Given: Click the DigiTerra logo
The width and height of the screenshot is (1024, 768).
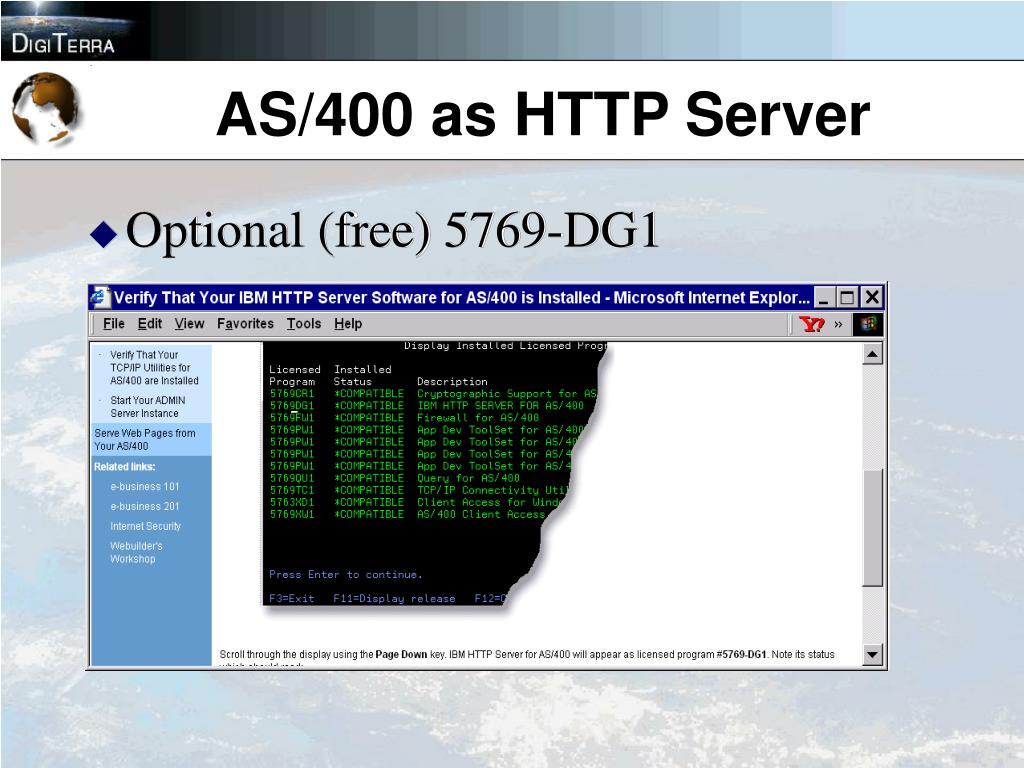Looking at the screenshot, I should [x=63, y=44].
